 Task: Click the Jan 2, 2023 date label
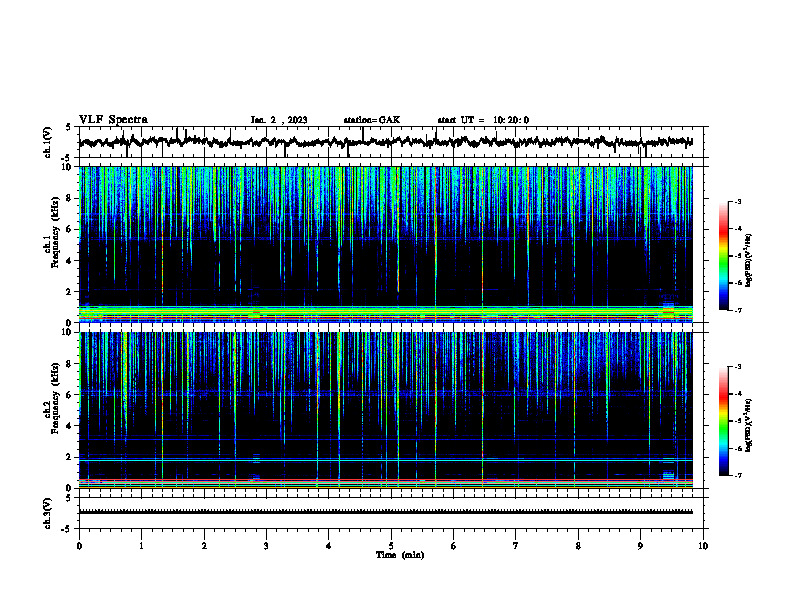[279, 120]
